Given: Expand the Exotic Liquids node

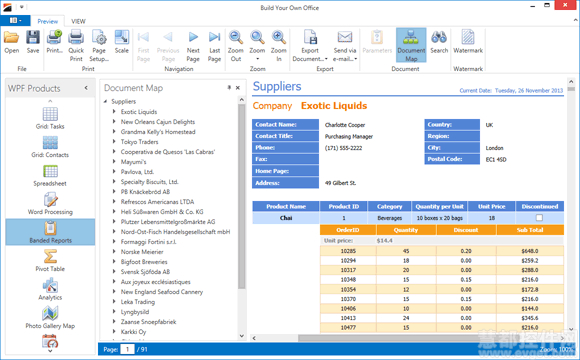Looking at the screenshot, I should [x=114, y=111].
